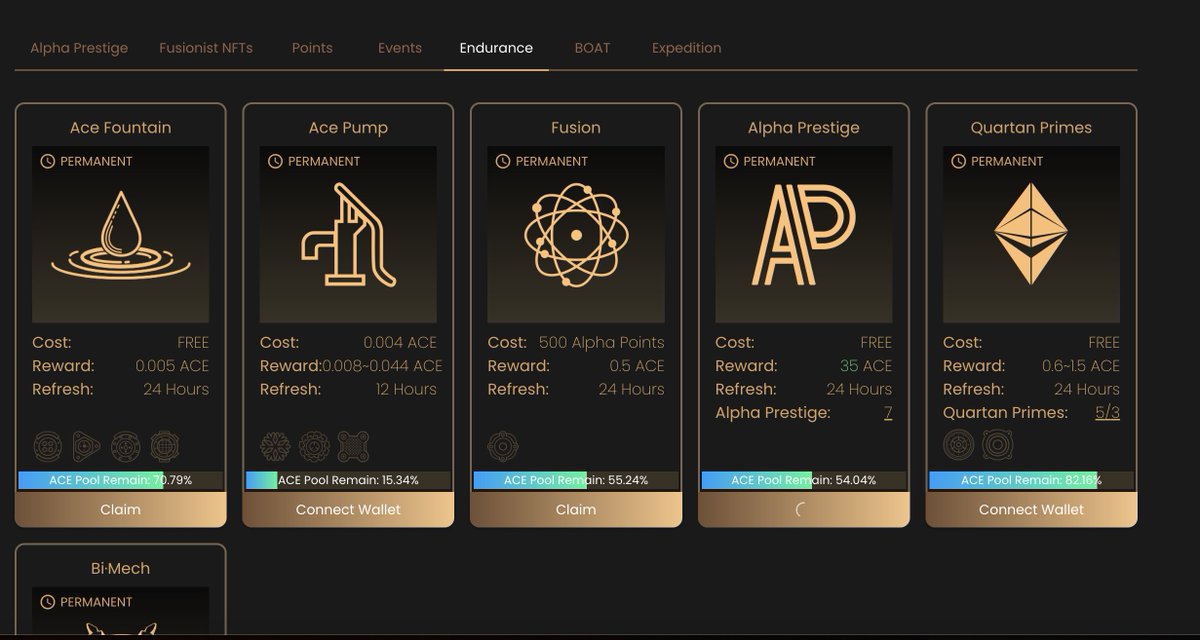This screenshot has width=1200, height=640.
Task: Click the Quartan Primes card title
Action: 1031,128
